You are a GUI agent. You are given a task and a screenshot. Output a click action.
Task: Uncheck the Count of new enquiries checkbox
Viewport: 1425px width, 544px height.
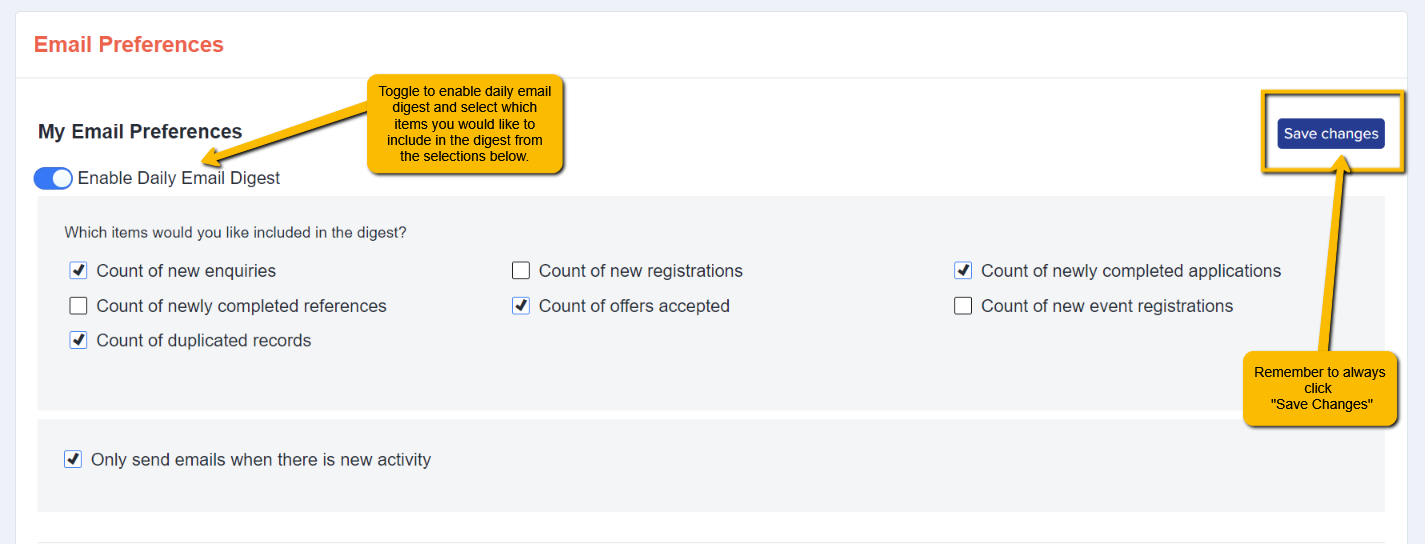click(x=78, y=270)
